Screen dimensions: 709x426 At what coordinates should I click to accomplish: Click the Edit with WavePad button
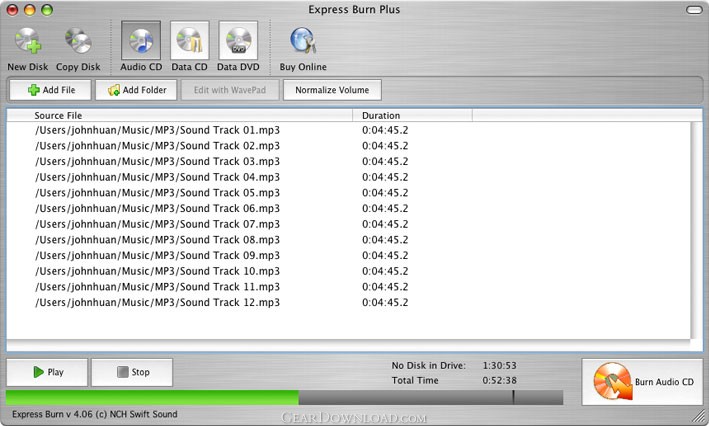point(230,90)
